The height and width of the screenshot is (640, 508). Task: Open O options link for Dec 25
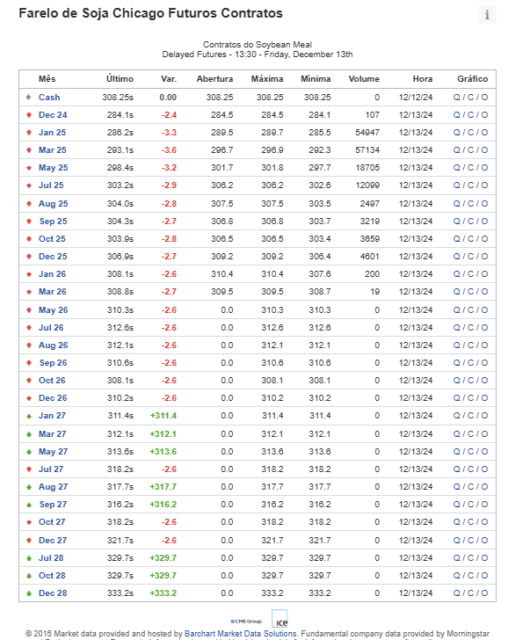click(484, 257)
